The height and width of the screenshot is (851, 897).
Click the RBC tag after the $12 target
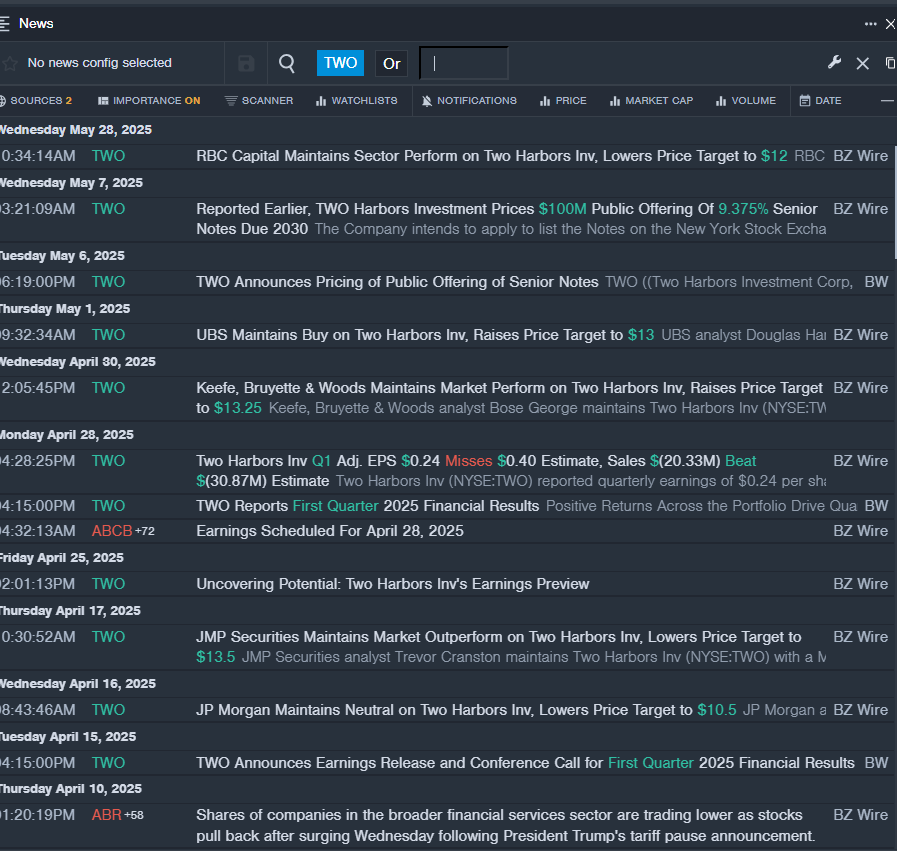[809, 156]
